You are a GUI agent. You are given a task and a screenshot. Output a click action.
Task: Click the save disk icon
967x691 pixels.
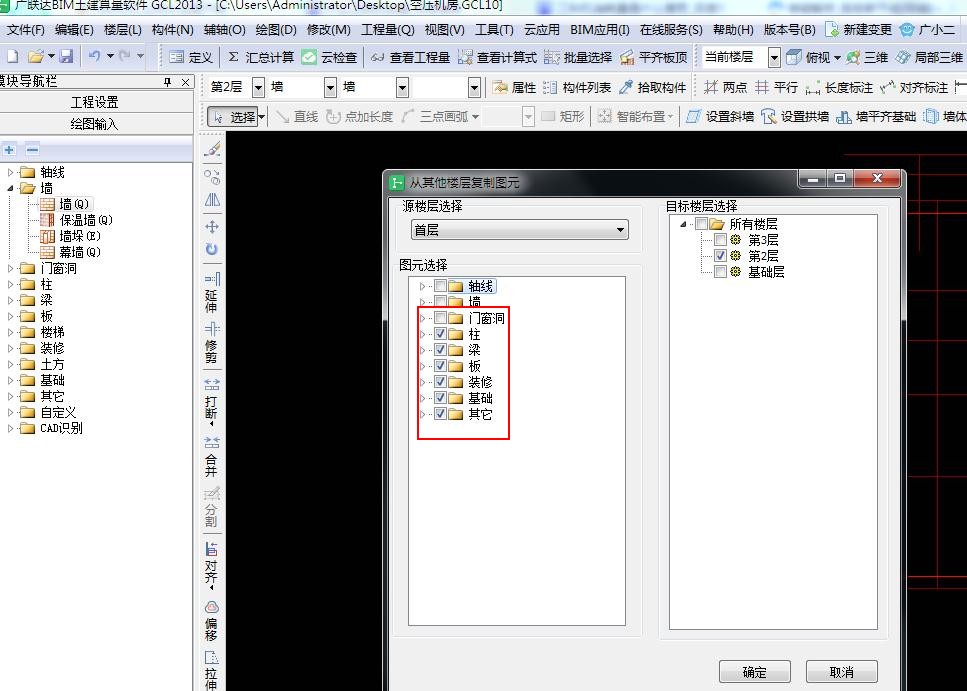[x=67, y=57]
